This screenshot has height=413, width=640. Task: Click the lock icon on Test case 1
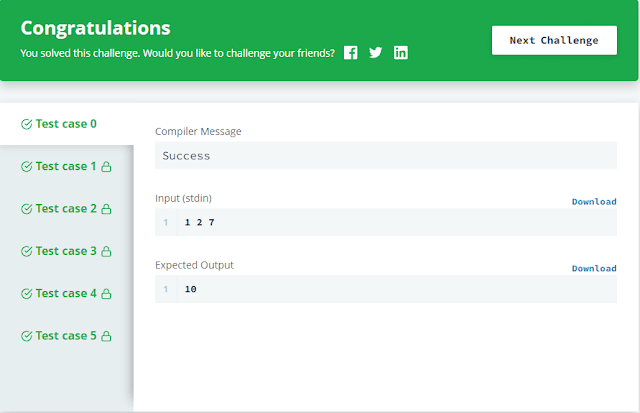pos(106,167)
